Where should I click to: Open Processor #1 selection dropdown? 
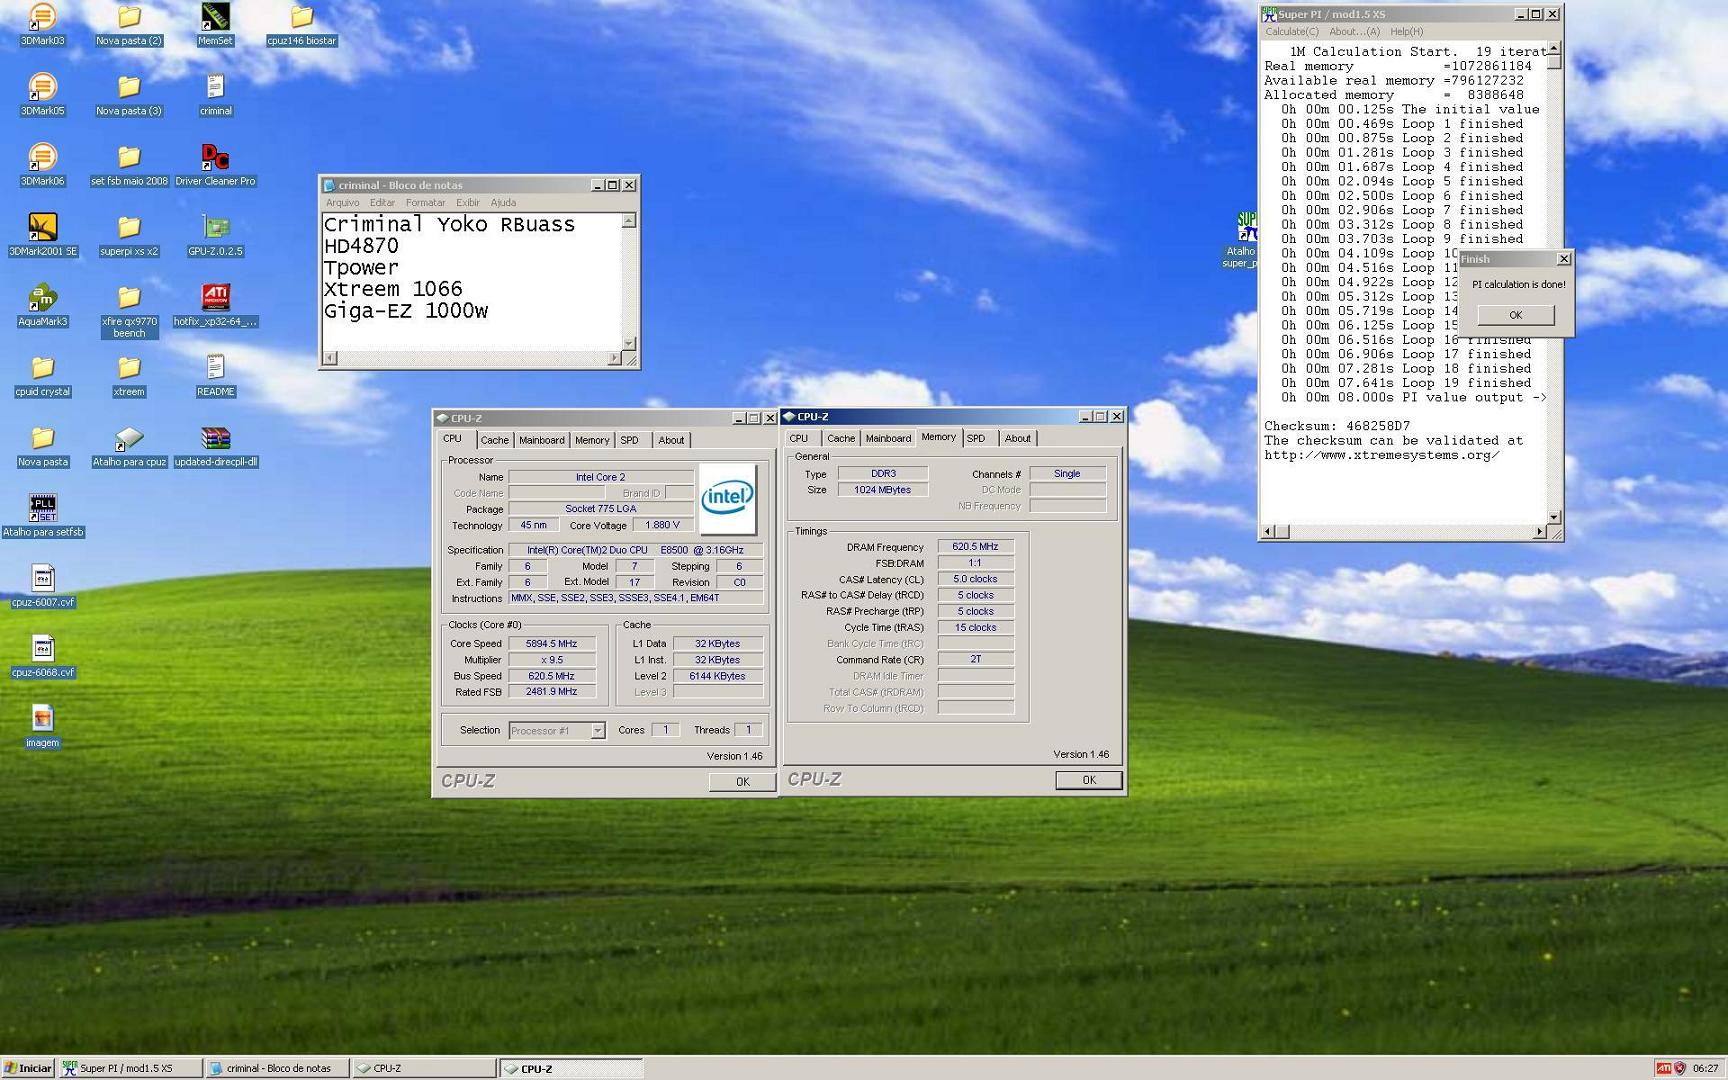(597, 731)
